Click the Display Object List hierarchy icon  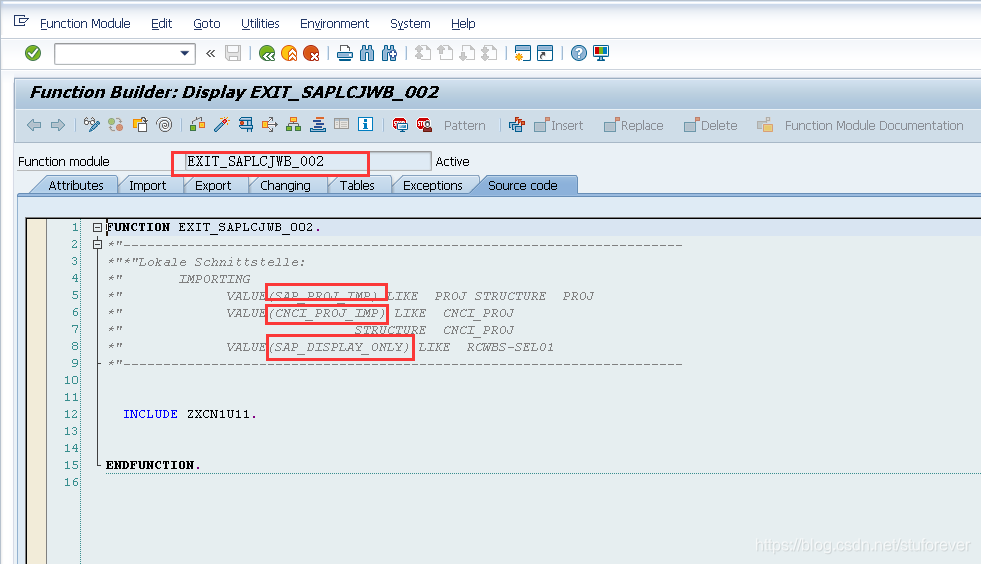point(293,125)
